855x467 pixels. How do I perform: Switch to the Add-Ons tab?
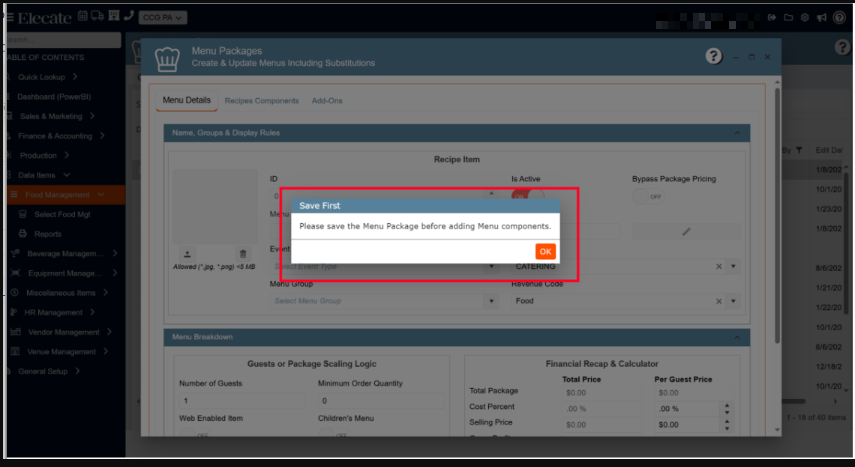[327, 101]
